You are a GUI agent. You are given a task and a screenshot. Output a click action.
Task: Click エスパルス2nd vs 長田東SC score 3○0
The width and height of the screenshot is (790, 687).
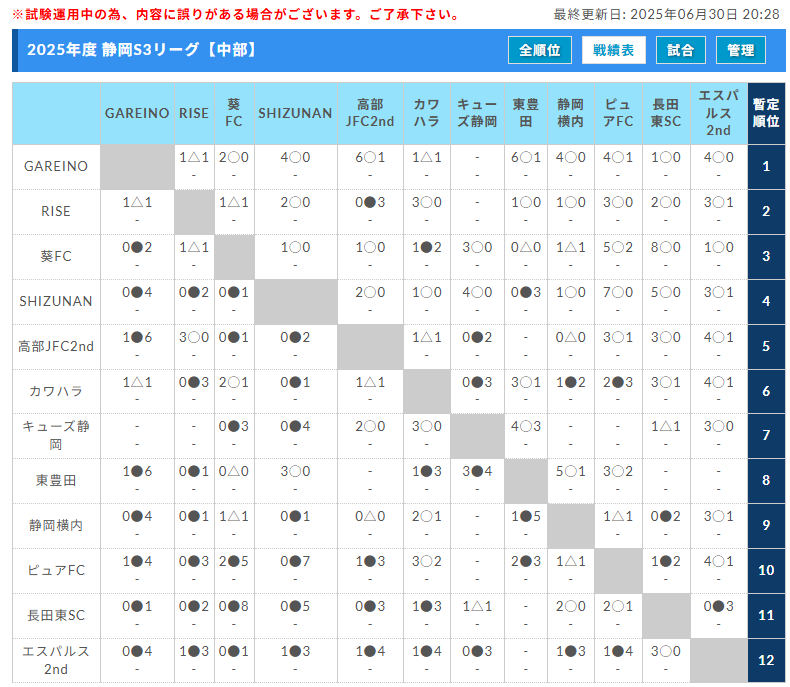666,651
